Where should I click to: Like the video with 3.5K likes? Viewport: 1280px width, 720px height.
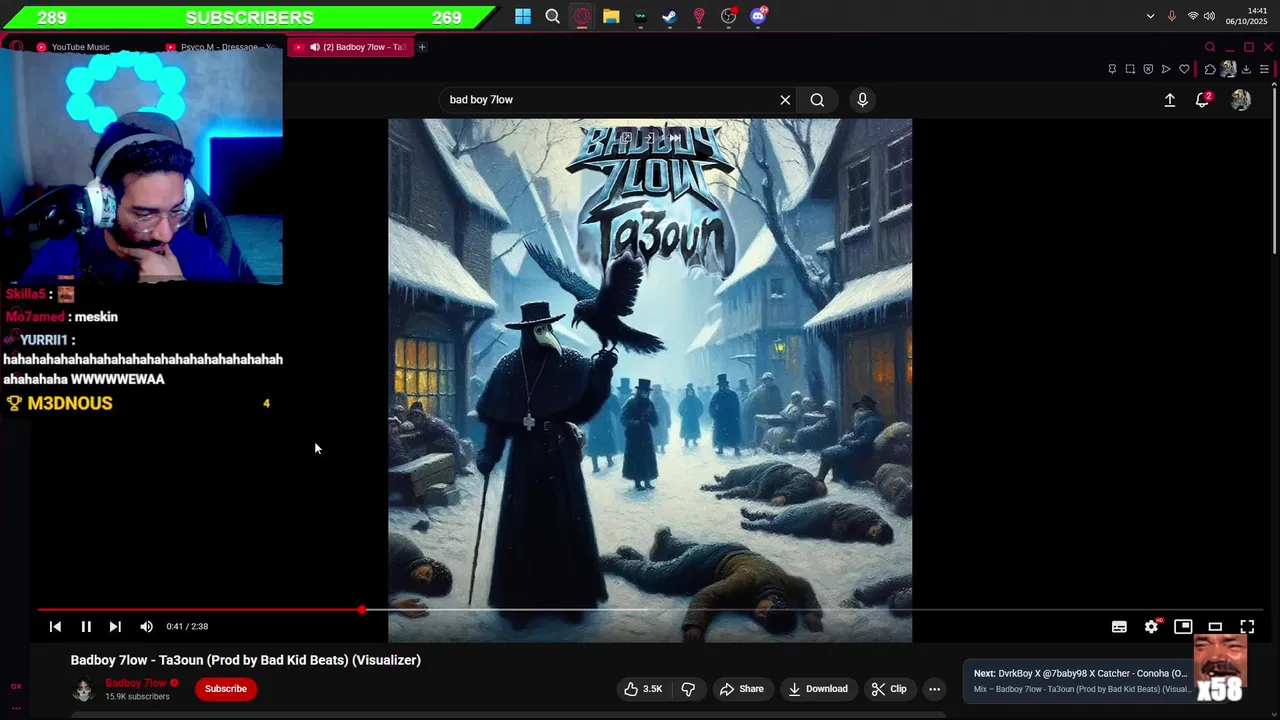pos(643,688)
